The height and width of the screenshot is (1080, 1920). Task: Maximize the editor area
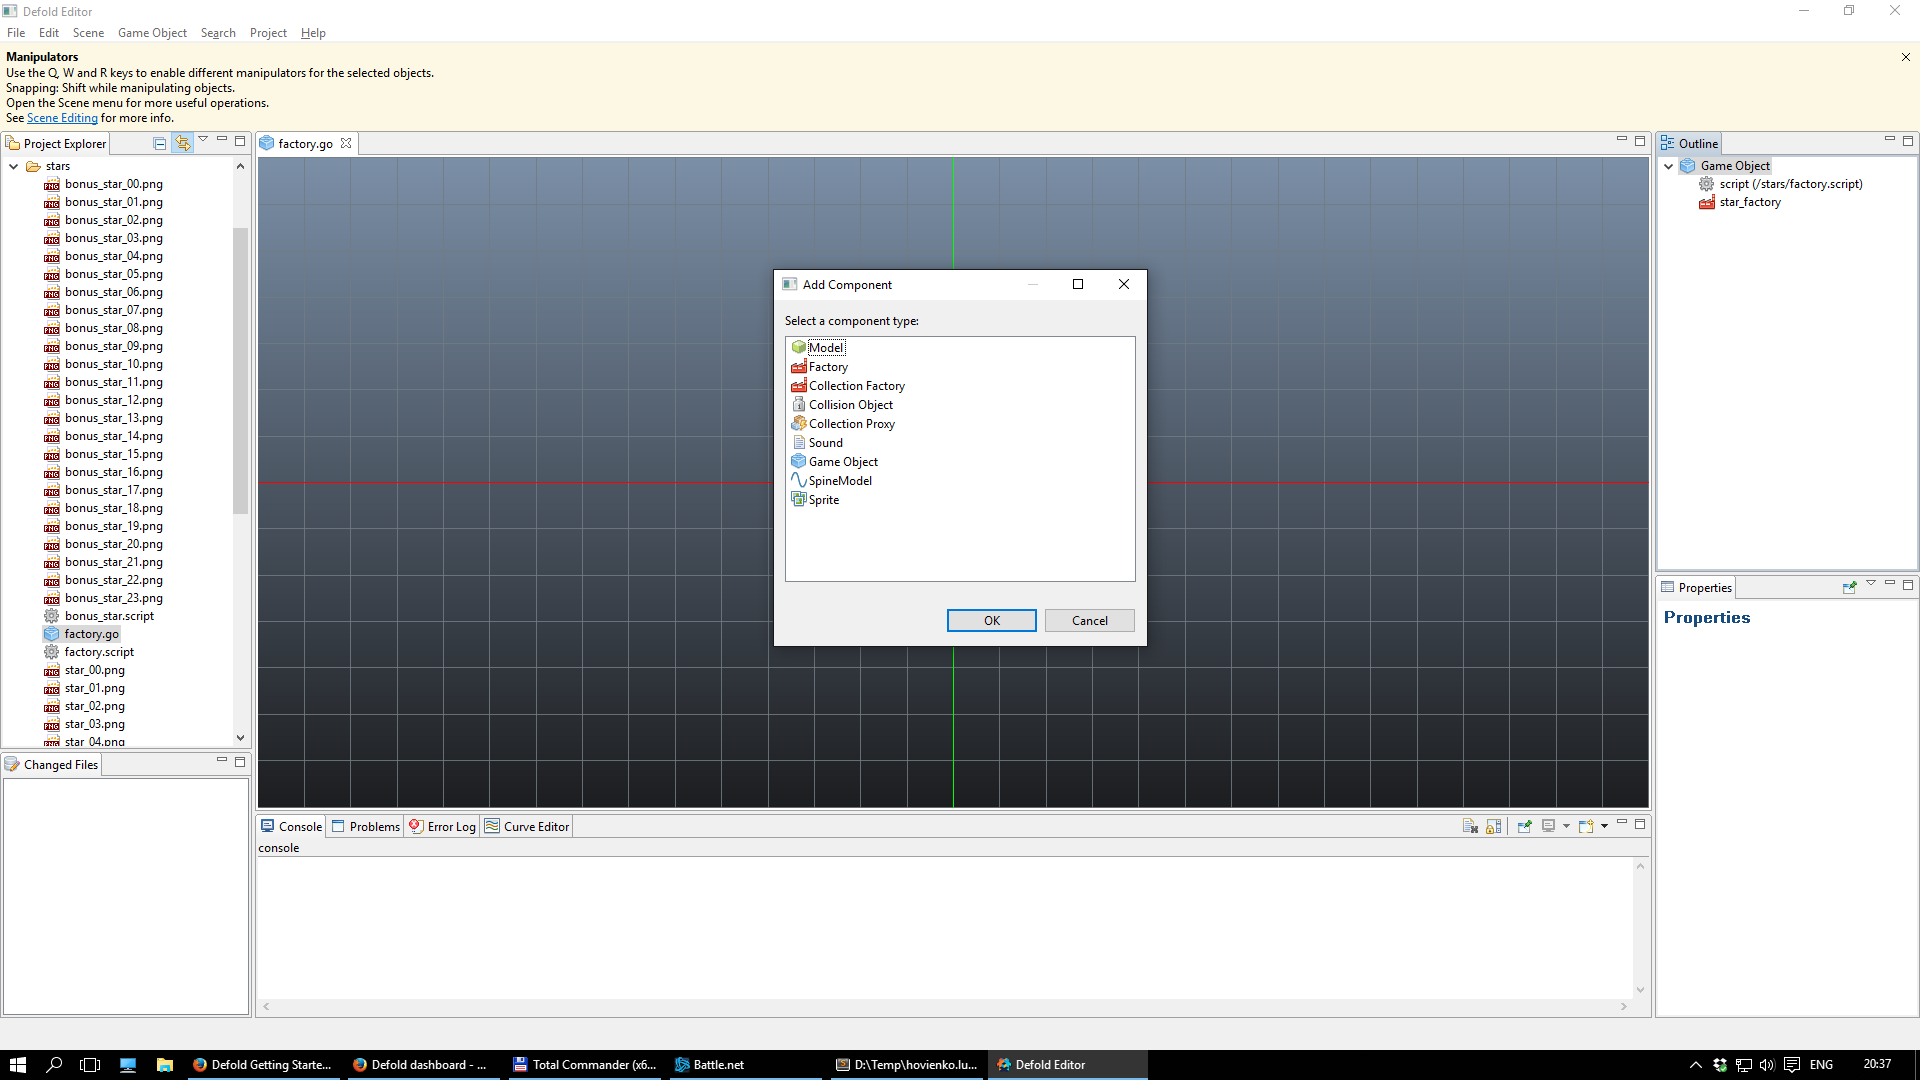click(1640, 141)
